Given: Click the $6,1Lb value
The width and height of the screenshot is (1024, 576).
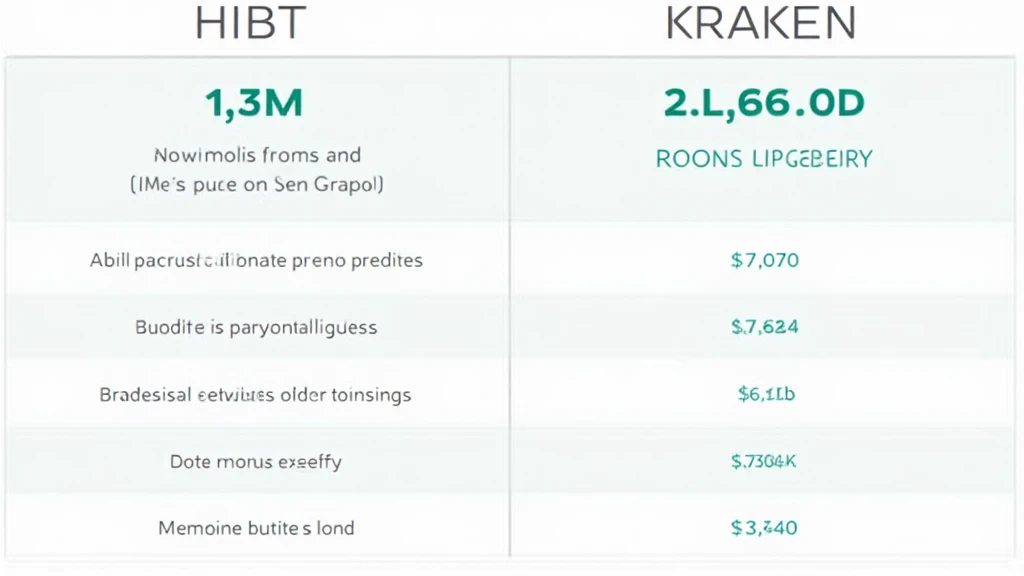Looking at the screenshot, I should (766, 394).
